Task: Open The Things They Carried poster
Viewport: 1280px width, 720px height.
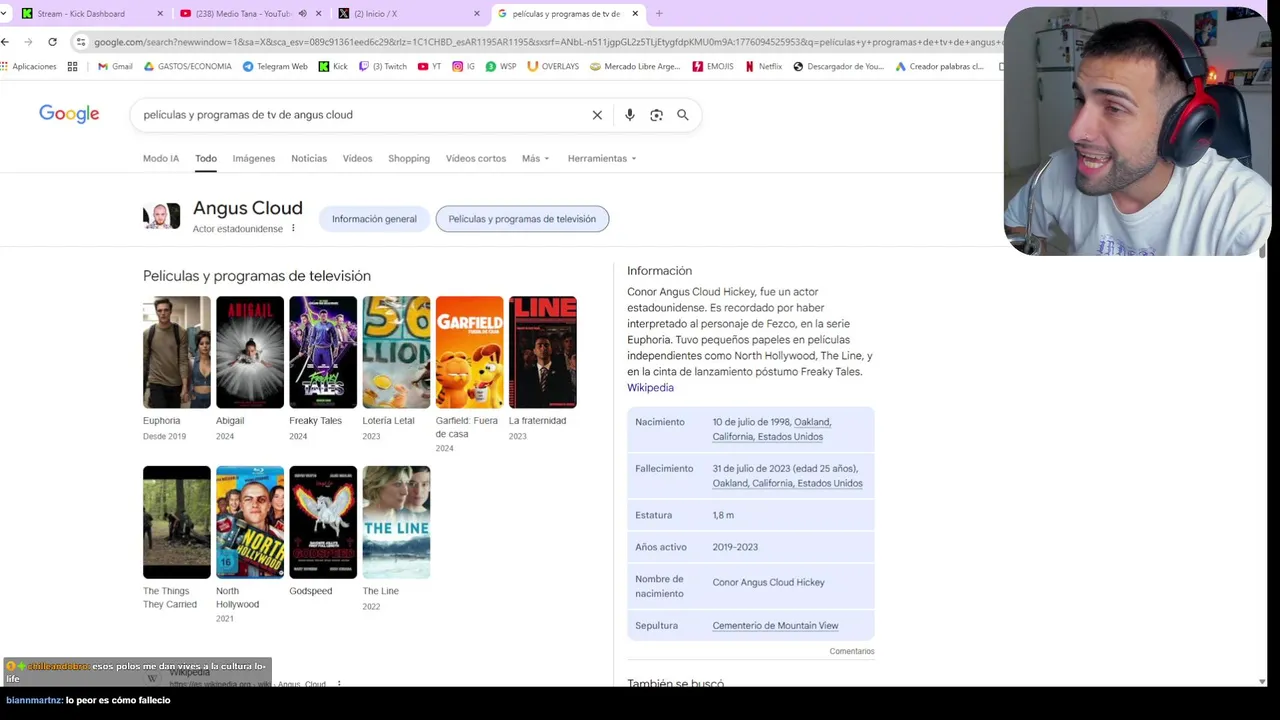Action: coord(177,522)
